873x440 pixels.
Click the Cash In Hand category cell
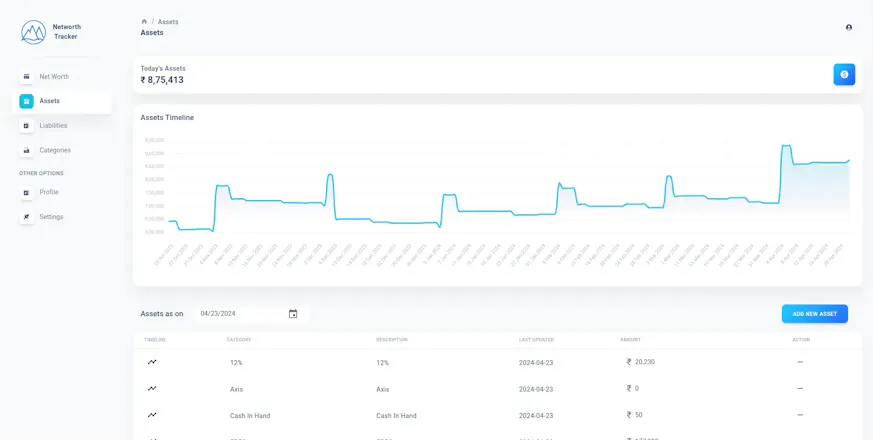pos(250,415)
